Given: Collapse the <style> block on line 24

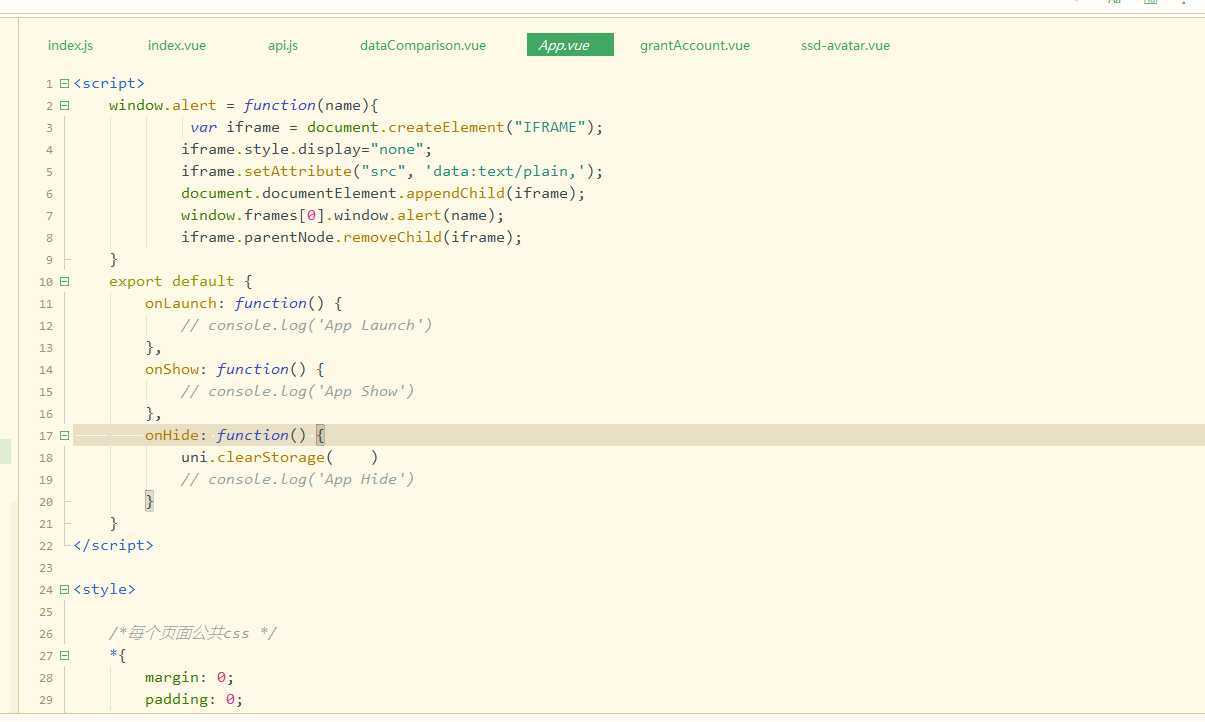Looking at the screenshot, I should 64,589.
